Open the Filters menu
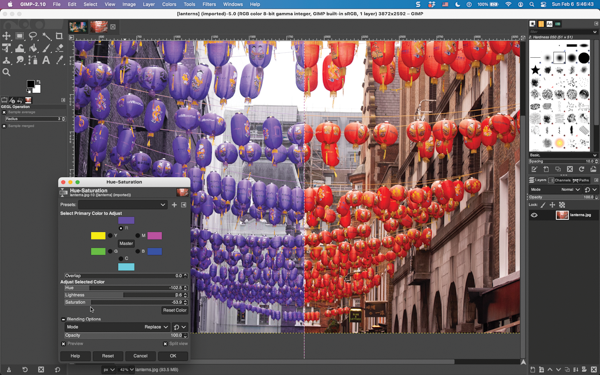Image resolution: width=600 pixels, height=375 pixels. [x=209, y=4]
